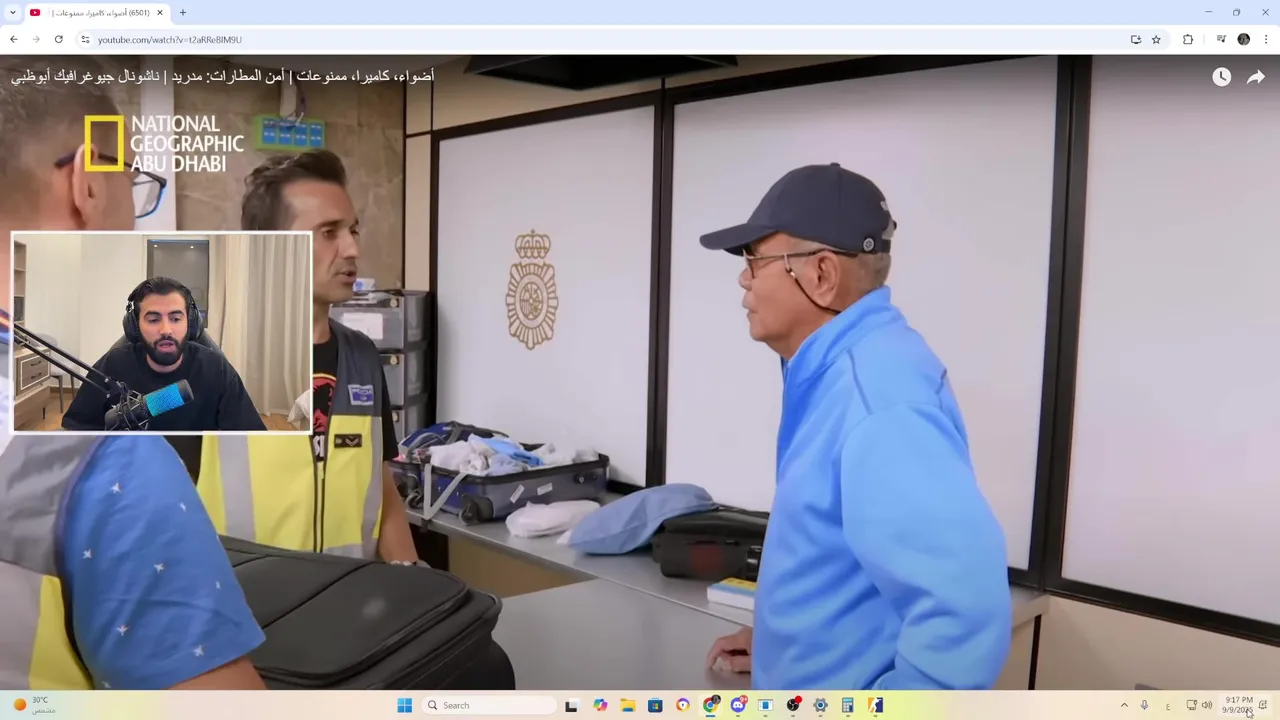Click the webcam overlay picture-in-picture
Image resolution: width=1280 pixels, height=720 pixels.
pyautogui.click(x=161, y=332)
